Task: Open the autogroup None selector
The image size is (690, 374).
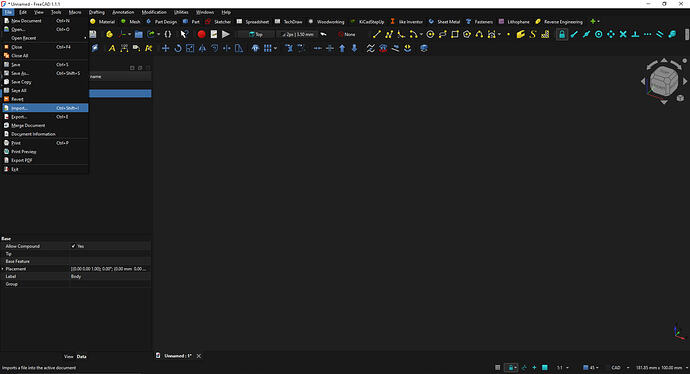Action: click(x=347, y=34)
